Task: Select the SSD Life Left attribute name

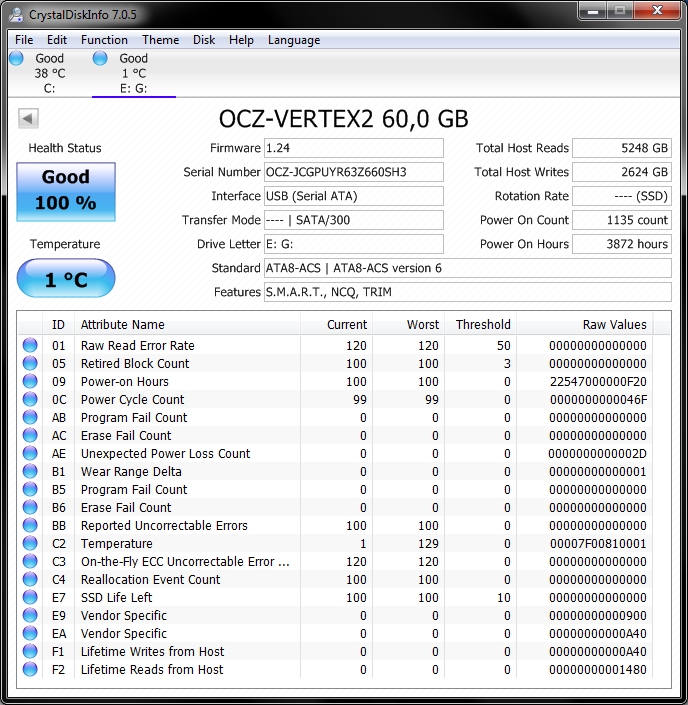Action: (116, 597)
